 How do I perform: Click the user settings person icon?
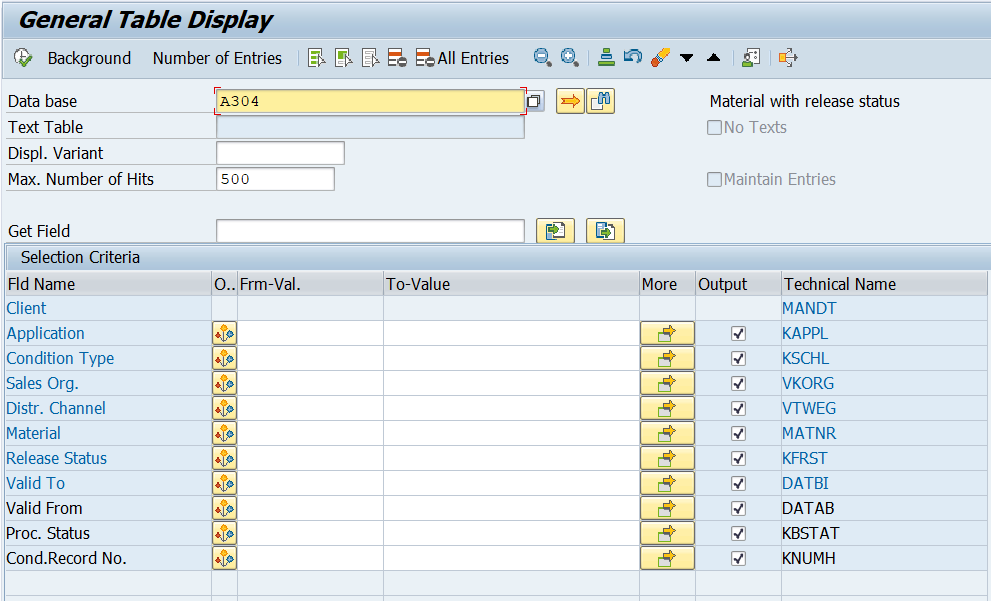(x=751, y=58)
